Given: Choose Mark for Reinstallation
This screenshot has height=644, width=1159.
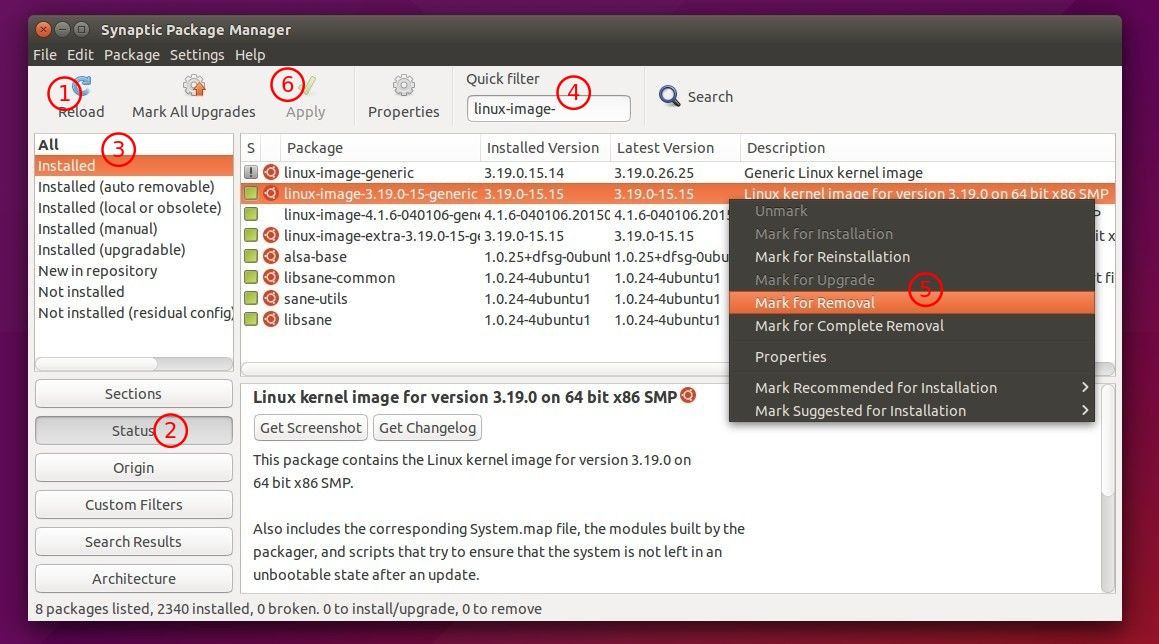Looking at the screenshot, I should tap(911, 257).
